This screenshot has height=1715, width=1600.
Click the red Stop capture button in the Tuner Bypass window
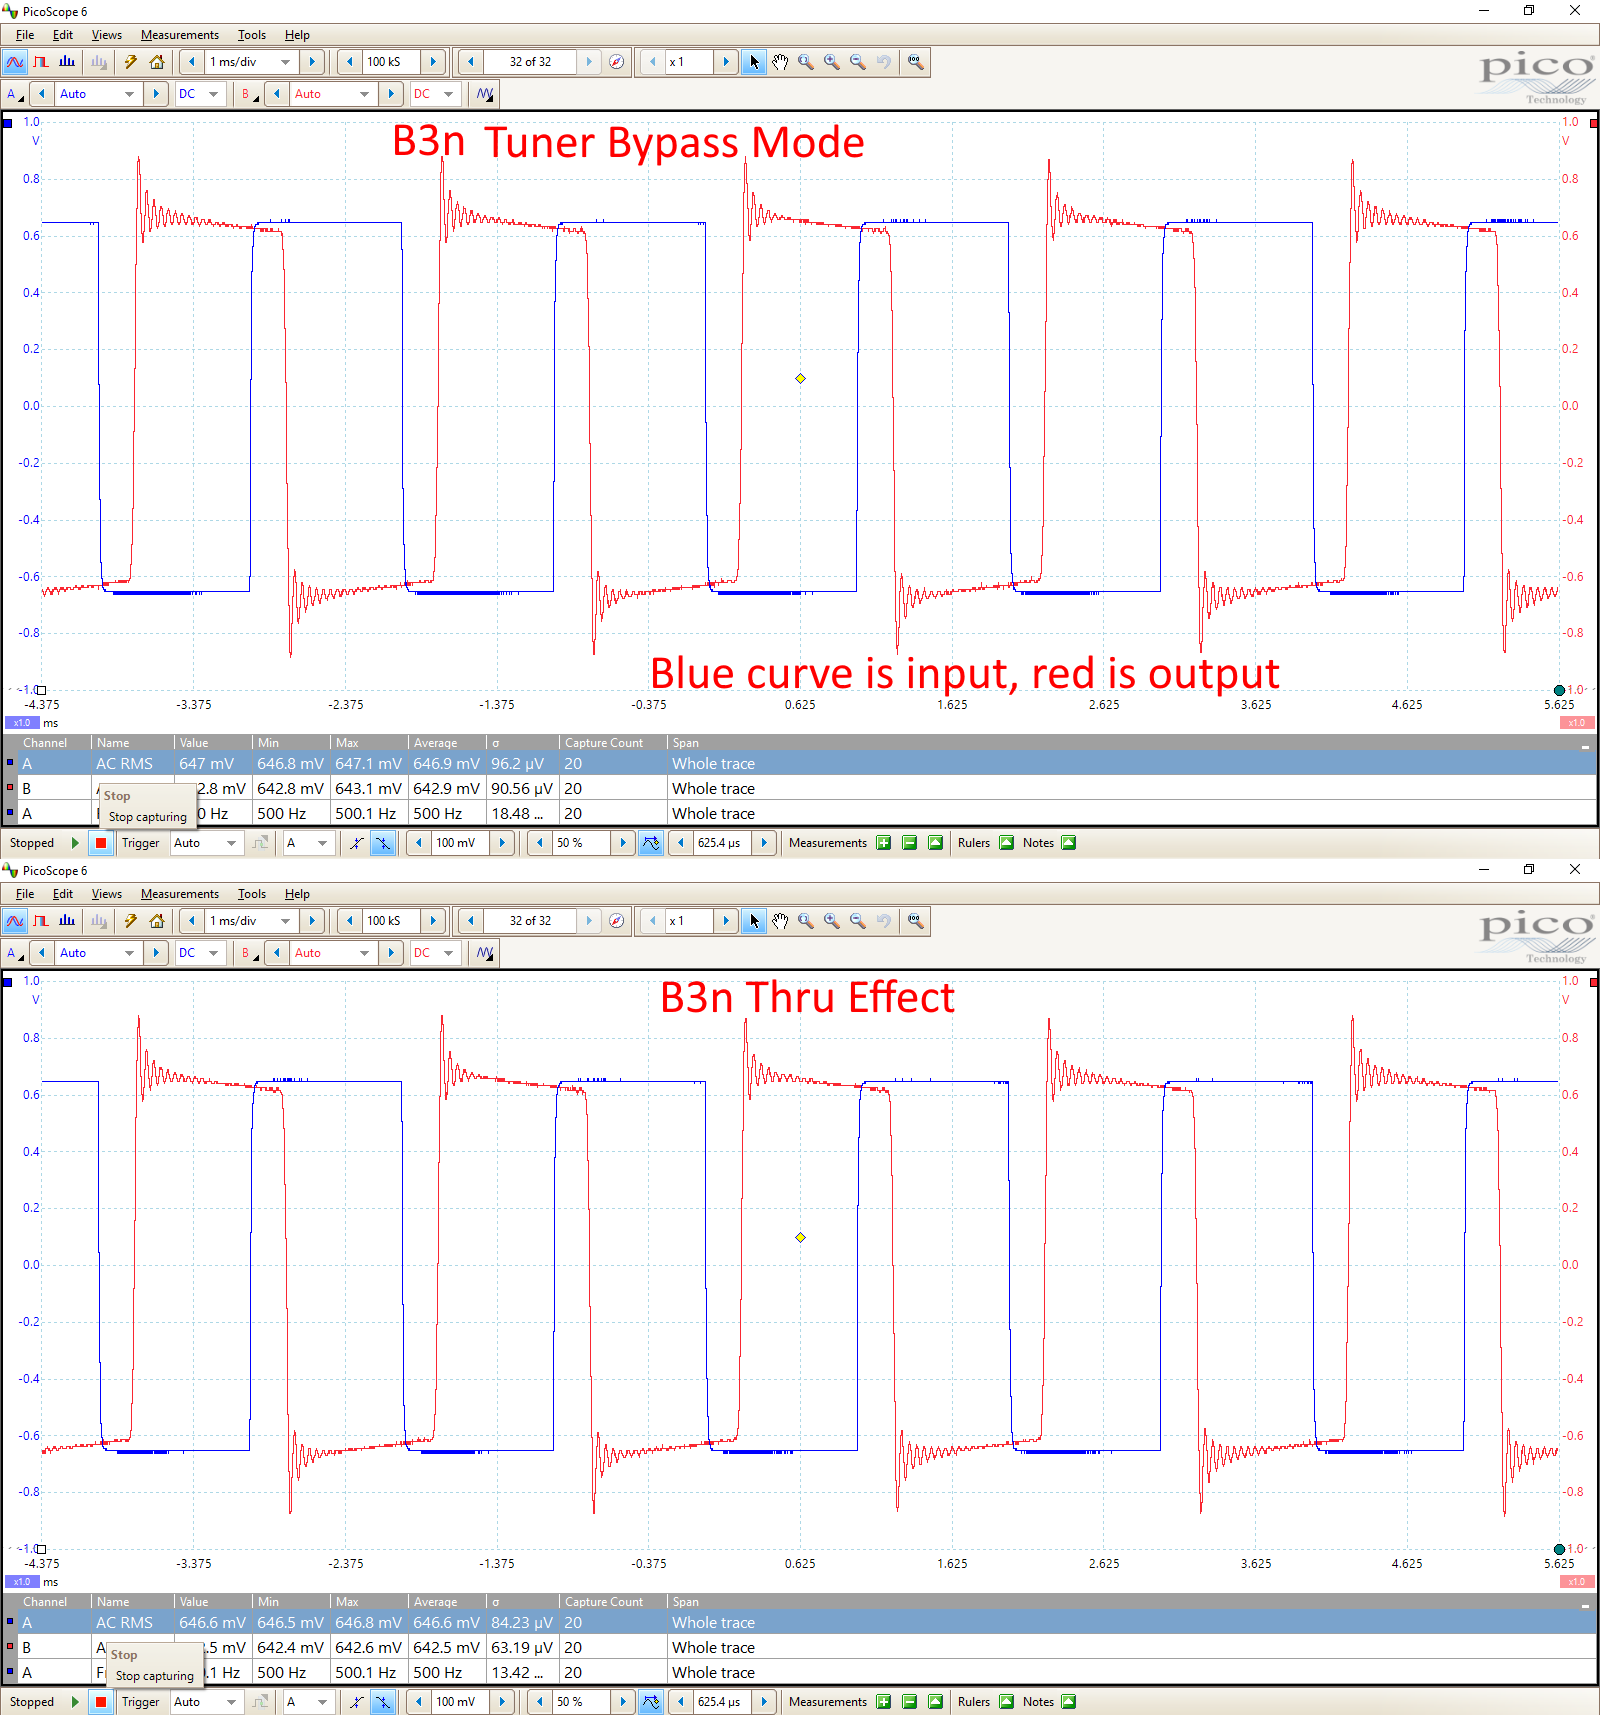pos(101,843)
